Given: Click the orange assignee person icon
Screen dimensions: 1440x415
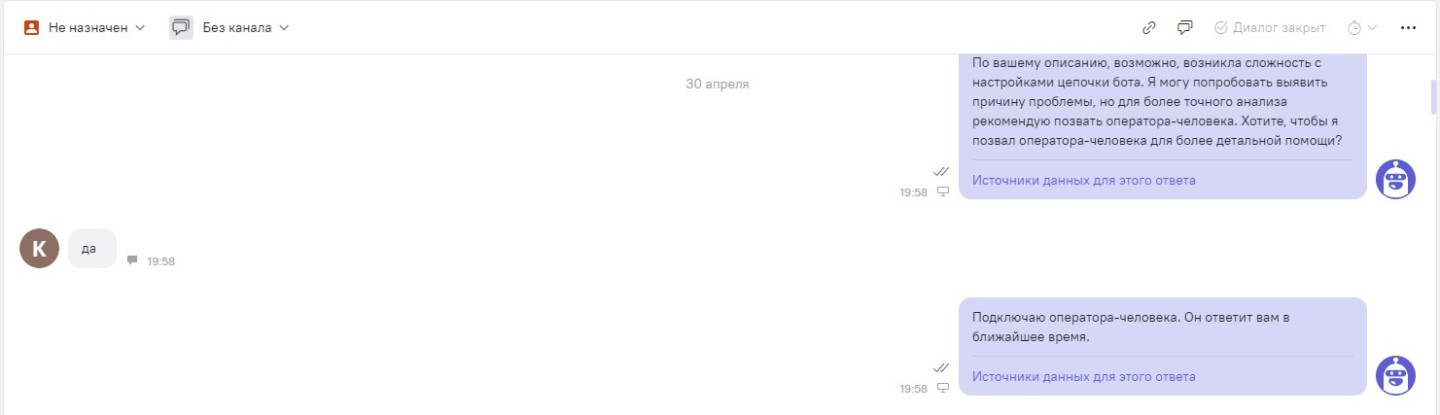Looking at the screenshot, I should (31, 27).
